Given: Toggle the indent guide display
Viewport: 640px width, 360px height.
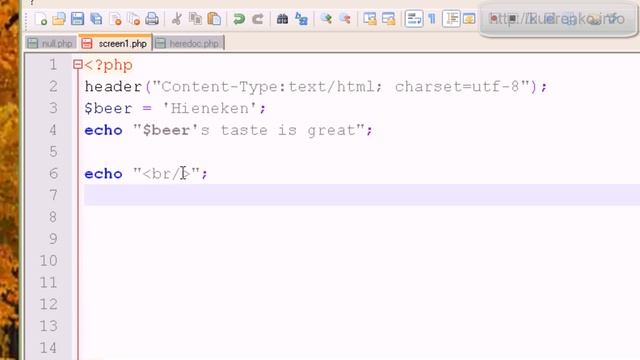Looking at the screenshot, I should (451, 19).
